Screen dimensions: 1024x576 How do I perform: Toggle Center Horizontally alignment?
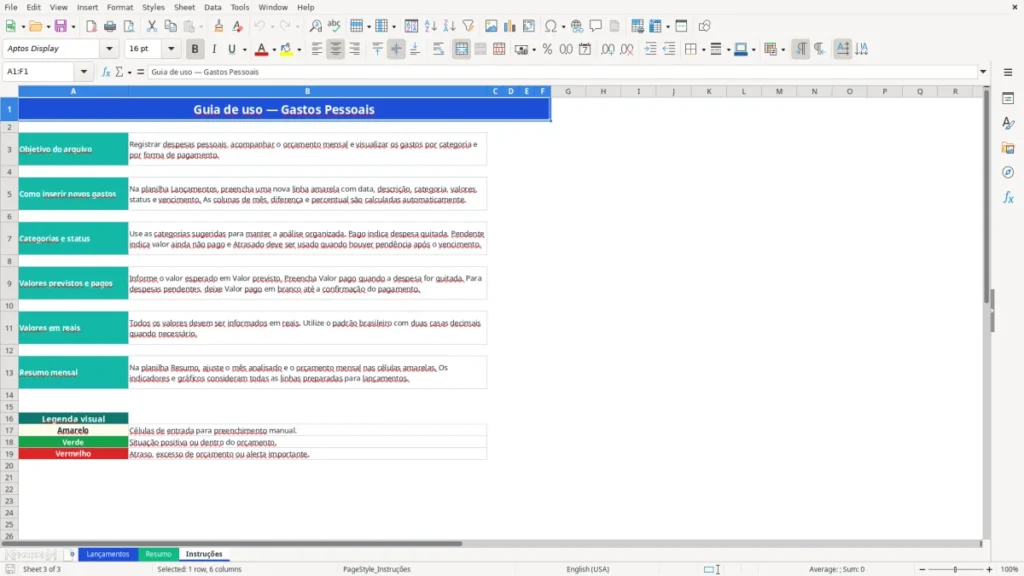[x=336, y=49]
